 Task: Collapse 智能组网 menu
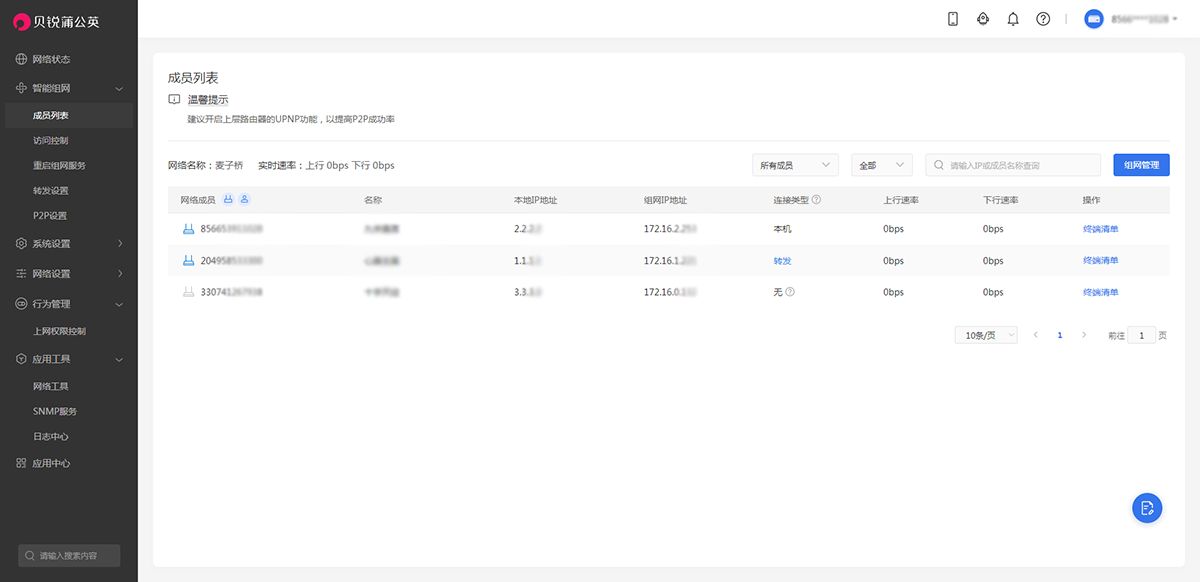[119, 89]
